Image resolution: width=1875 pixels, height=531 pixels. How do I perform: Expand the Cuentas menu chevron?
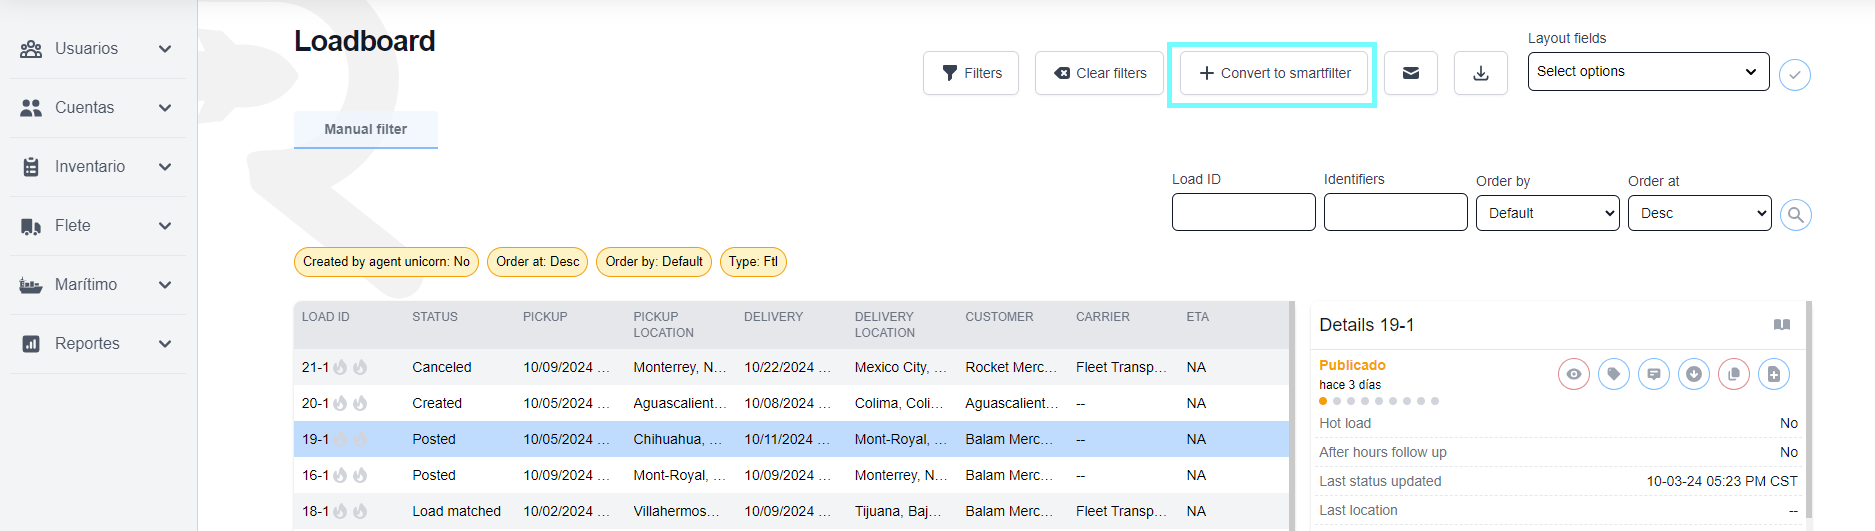pyautogui.click(x=165, y=108)
